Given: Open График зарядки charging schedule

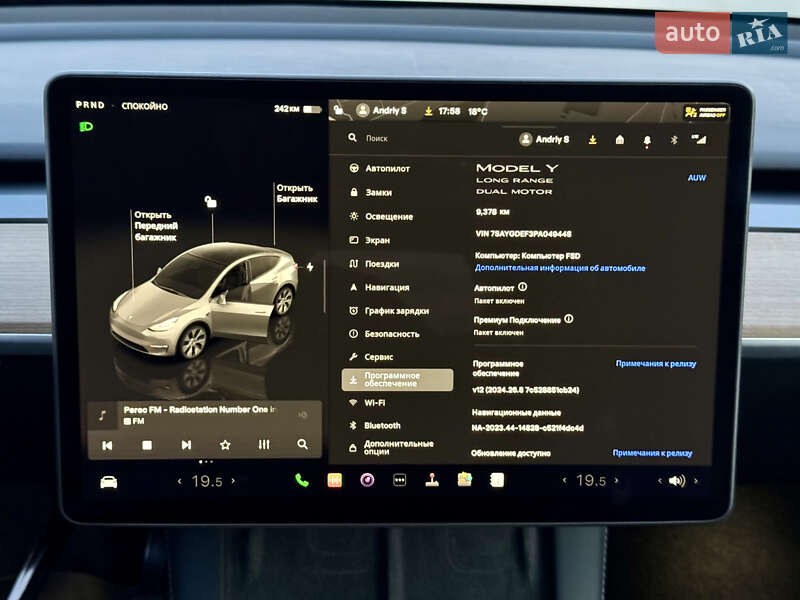Looking at the screenshot, I should [389, 311].
